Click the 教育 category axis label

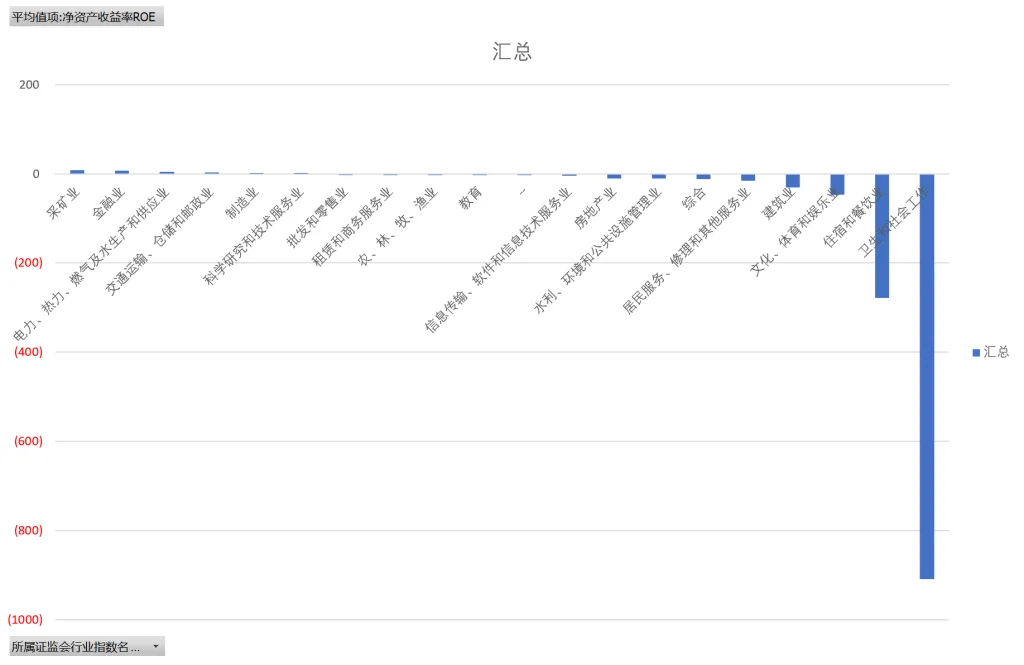[x=470, y=198]
